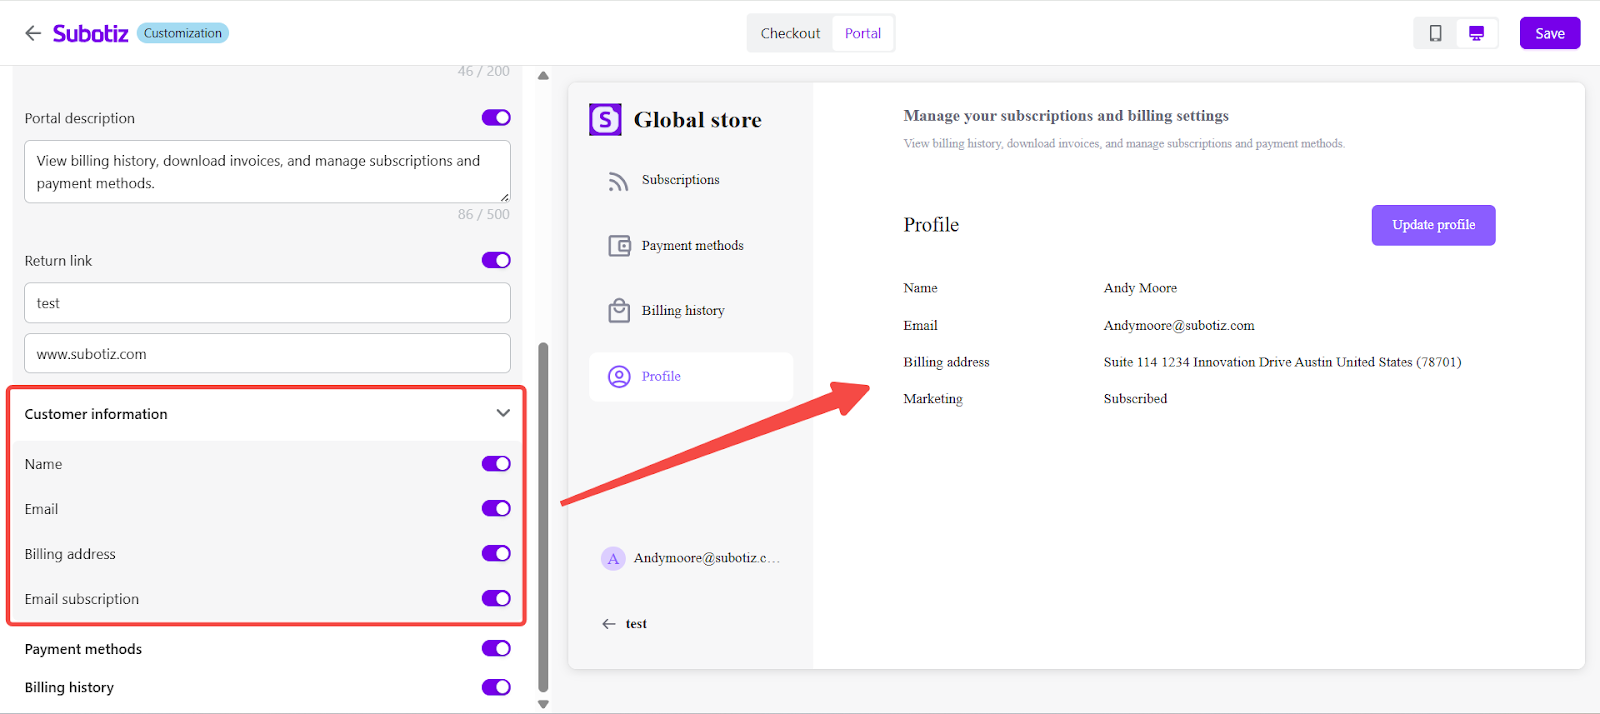Disable the Portal description toggle
1600x714 pixels.
[x=496, y=118]
